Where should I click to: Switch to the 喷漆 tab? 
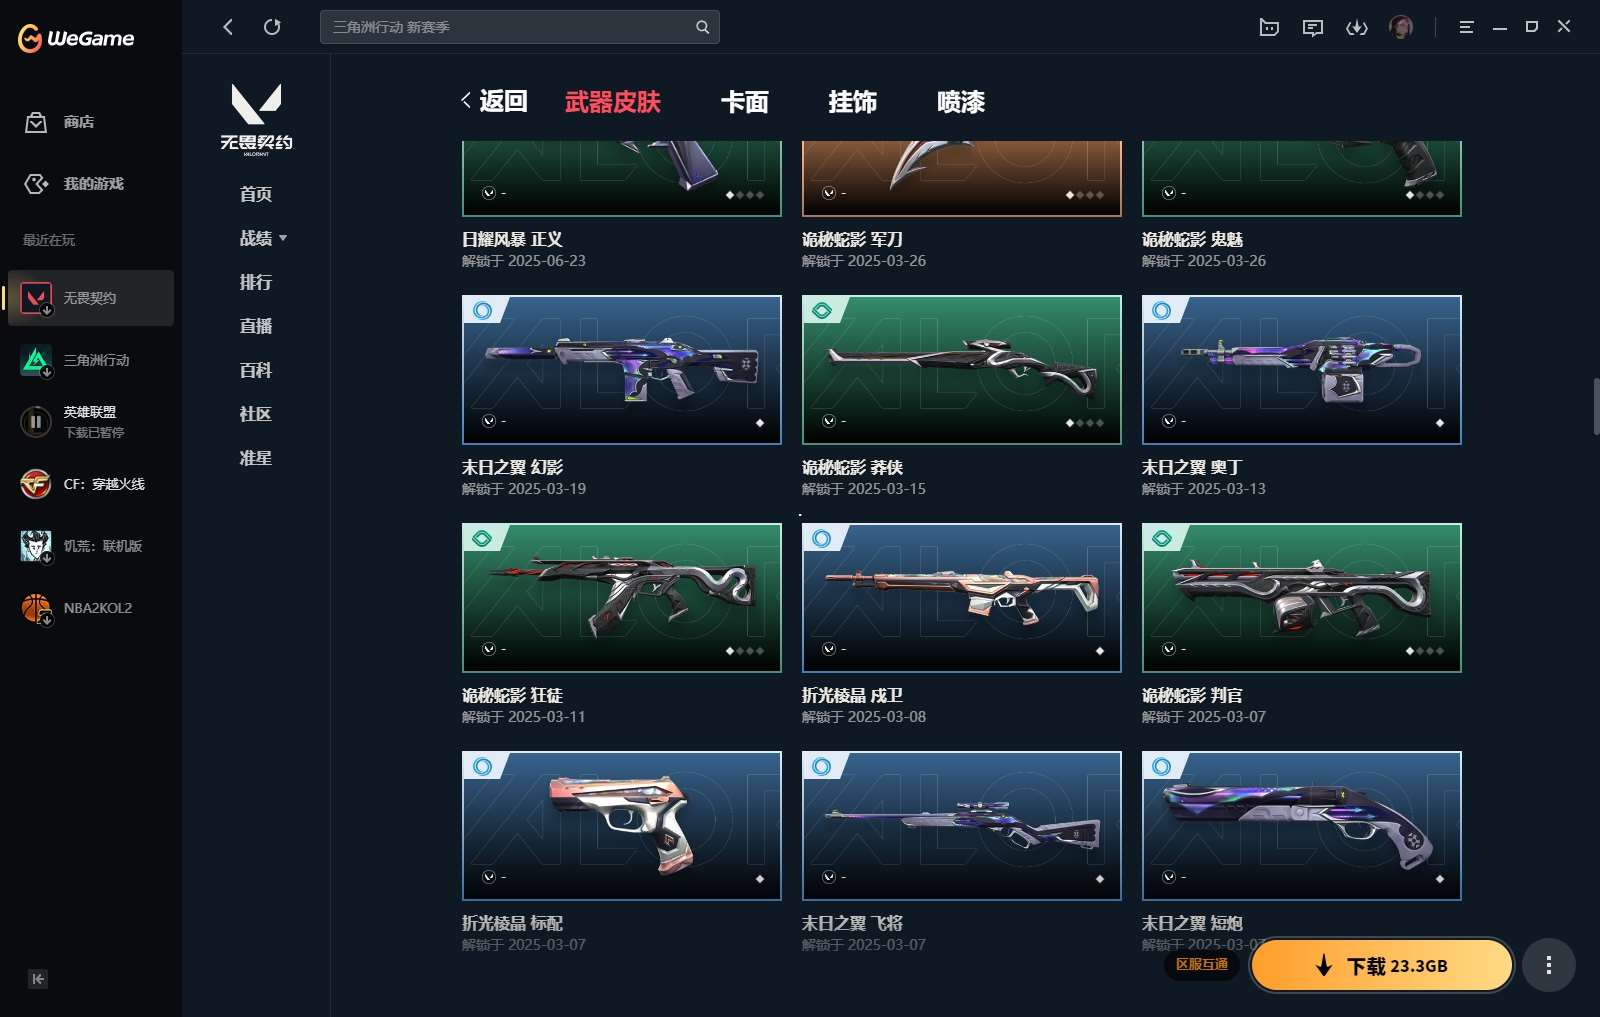point(961,102)
